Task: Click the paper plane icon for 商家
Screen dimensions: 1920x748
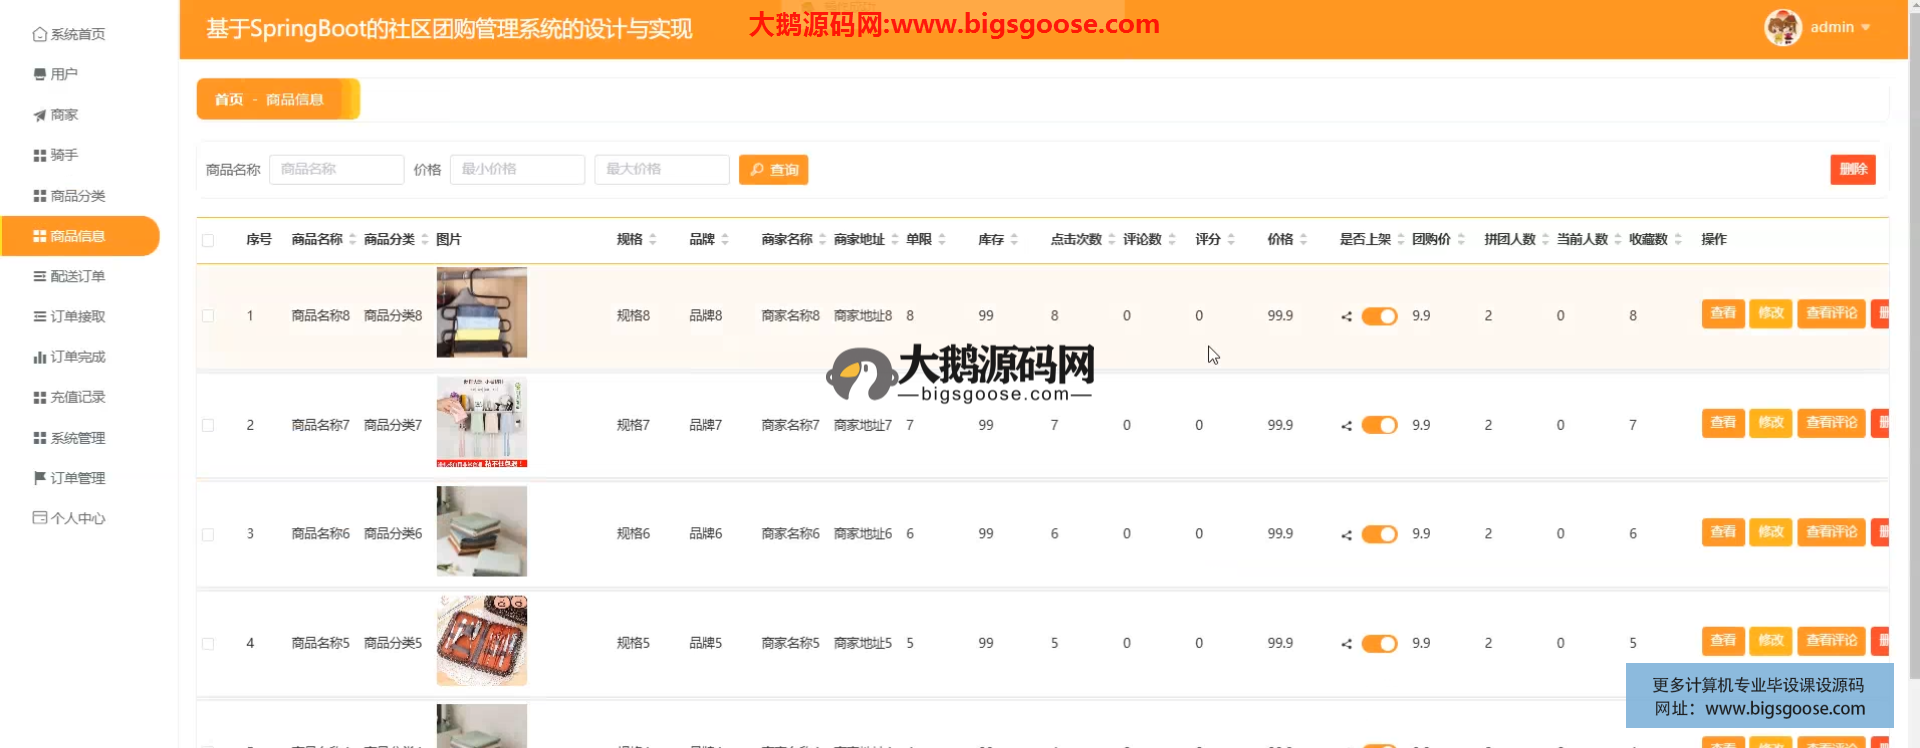Action: pyautogui.click(x=39, y=115)
